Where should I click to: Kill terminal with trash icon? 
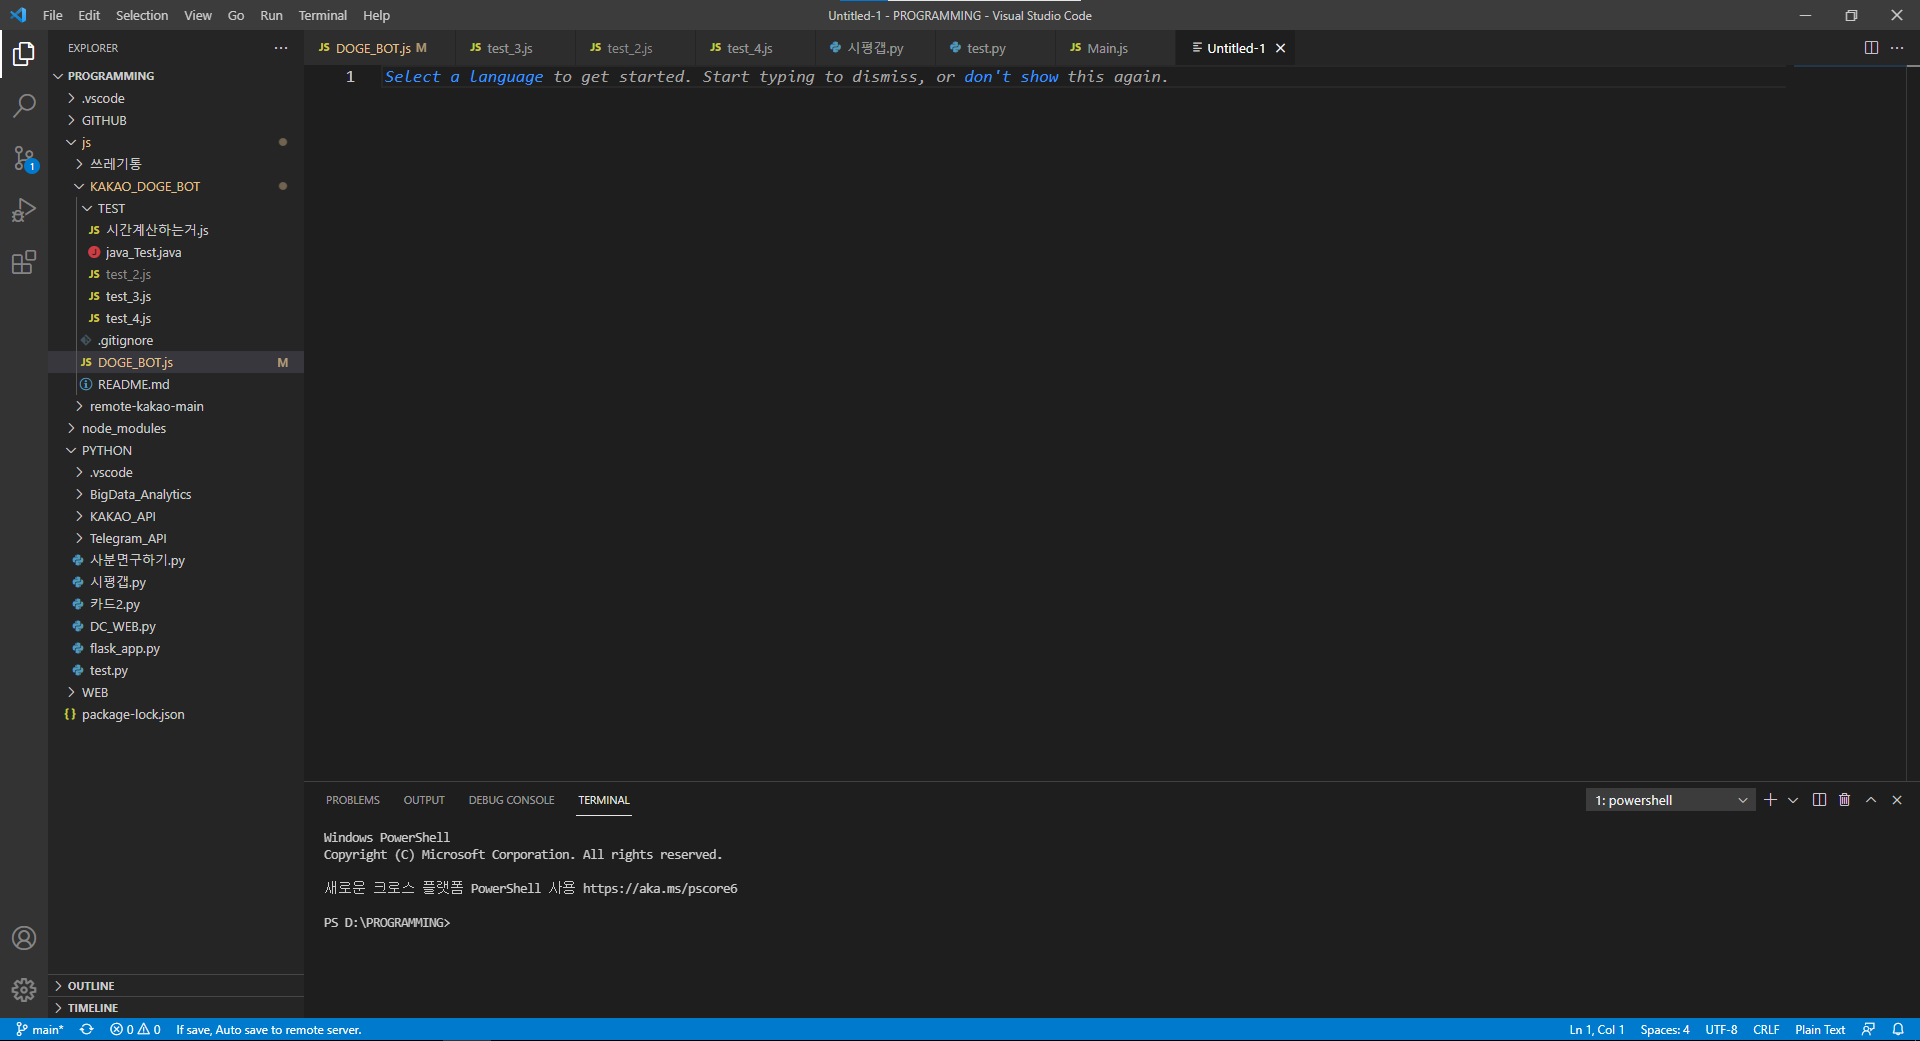pyautogui.click(x=1845, y=800)
